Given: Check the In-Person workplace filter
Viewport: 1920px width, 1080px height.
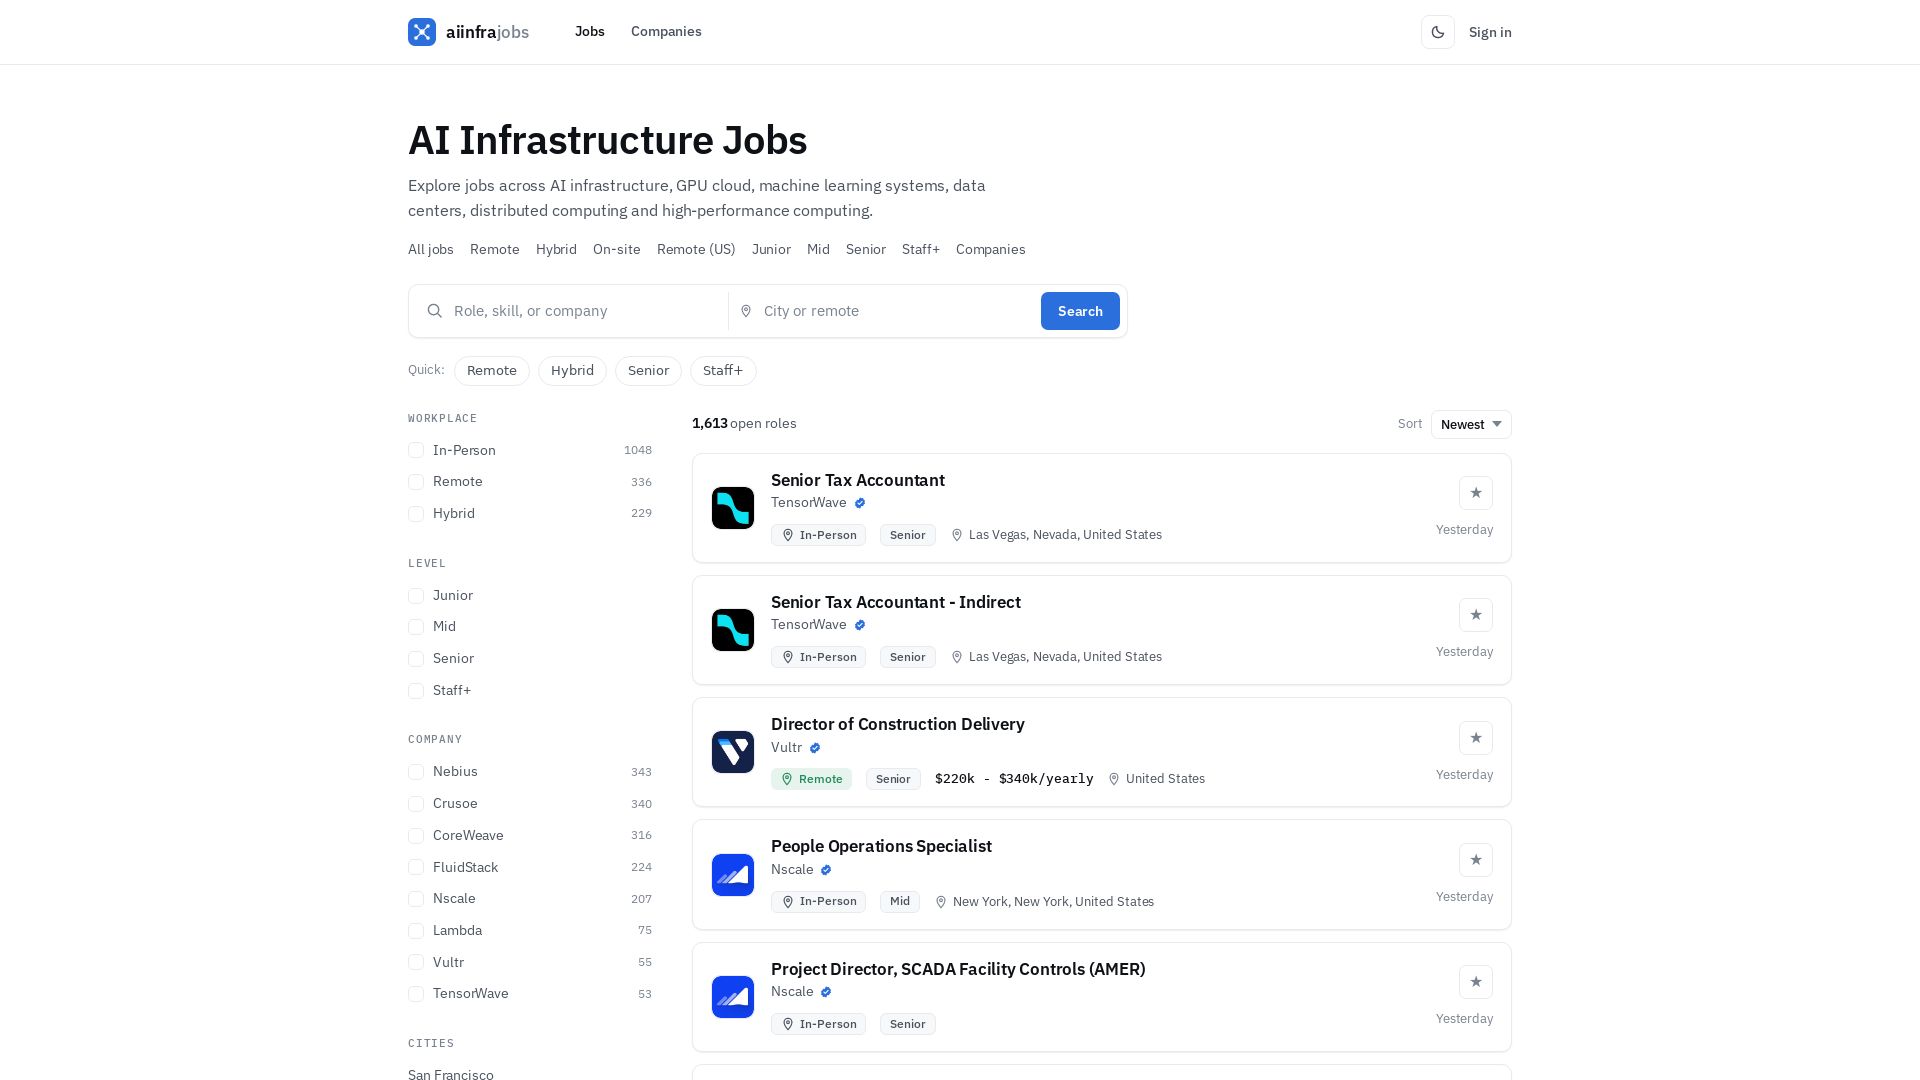Looking at the screenshot, I should tap(416, 451).
